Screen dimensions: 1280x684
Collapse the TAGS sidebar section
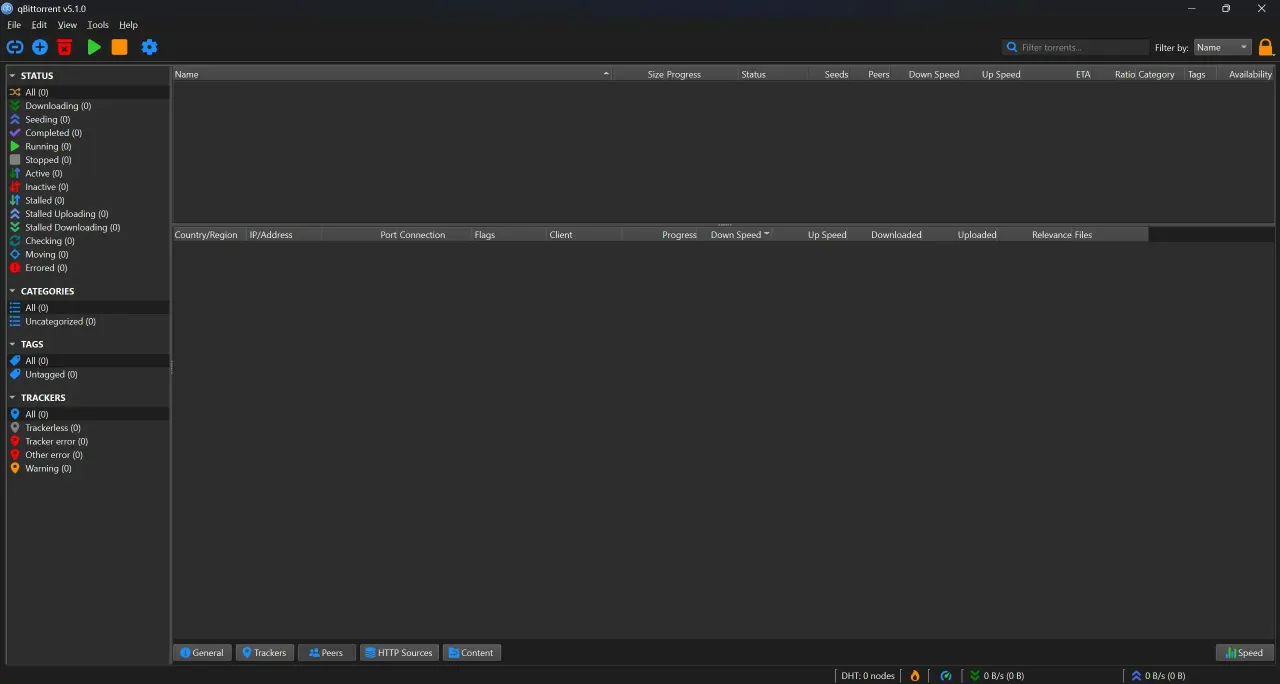[x=12, y=344]
